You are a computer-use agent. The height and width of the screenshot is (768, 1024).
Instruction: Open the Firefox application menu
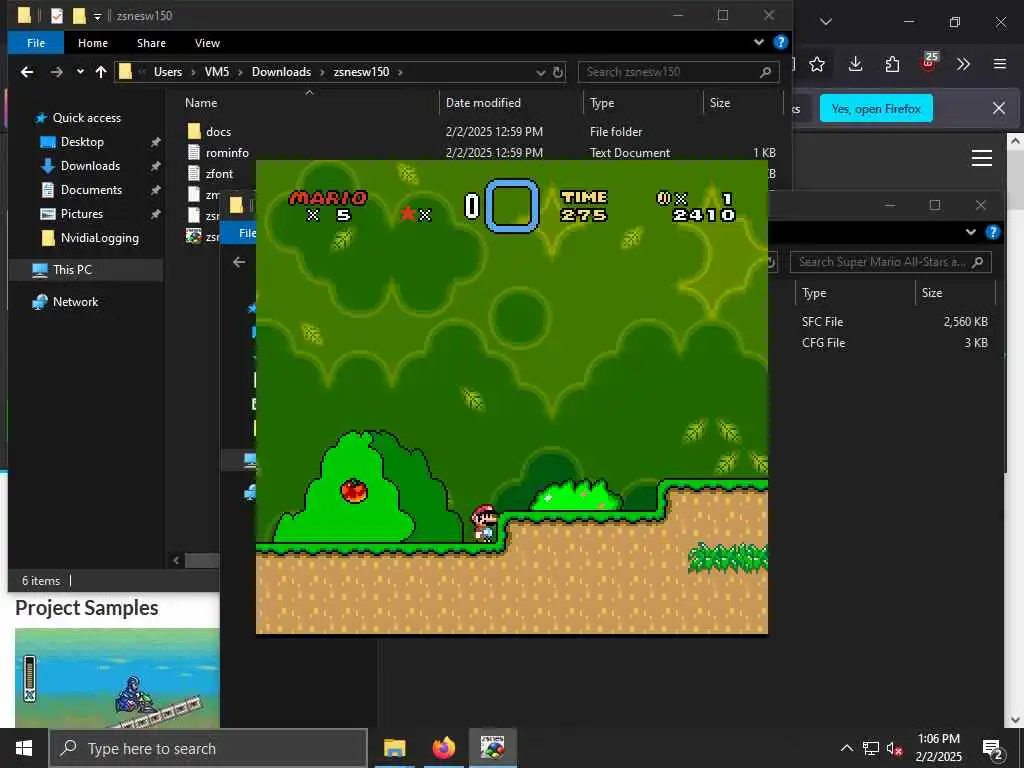[x=1000, y=64]
